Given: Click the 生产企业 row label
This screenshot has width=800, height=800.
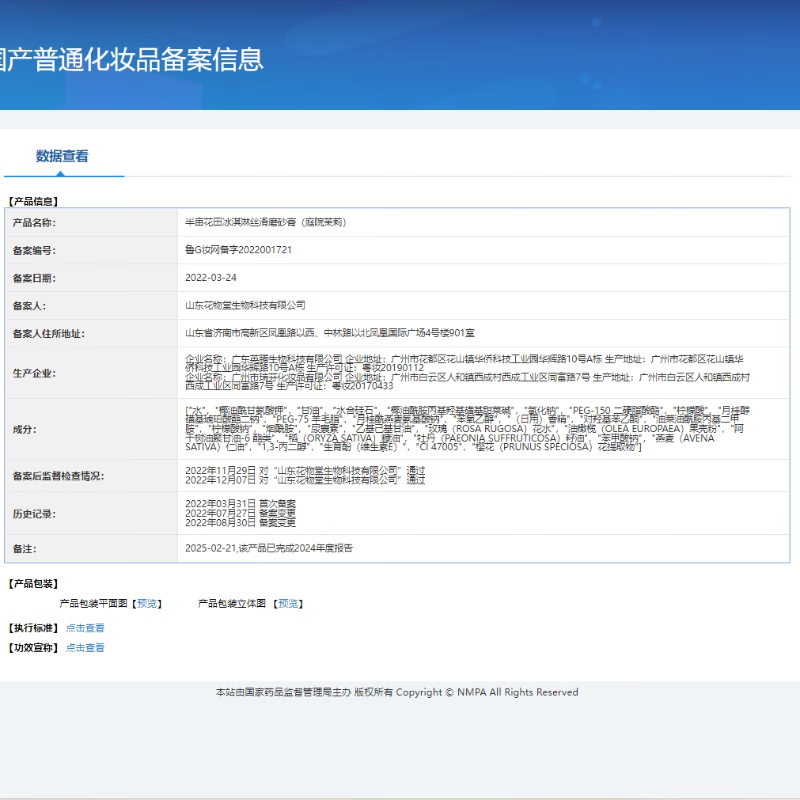Looking at the screenshot, I should pyautogui.click(x=34, y=374).
